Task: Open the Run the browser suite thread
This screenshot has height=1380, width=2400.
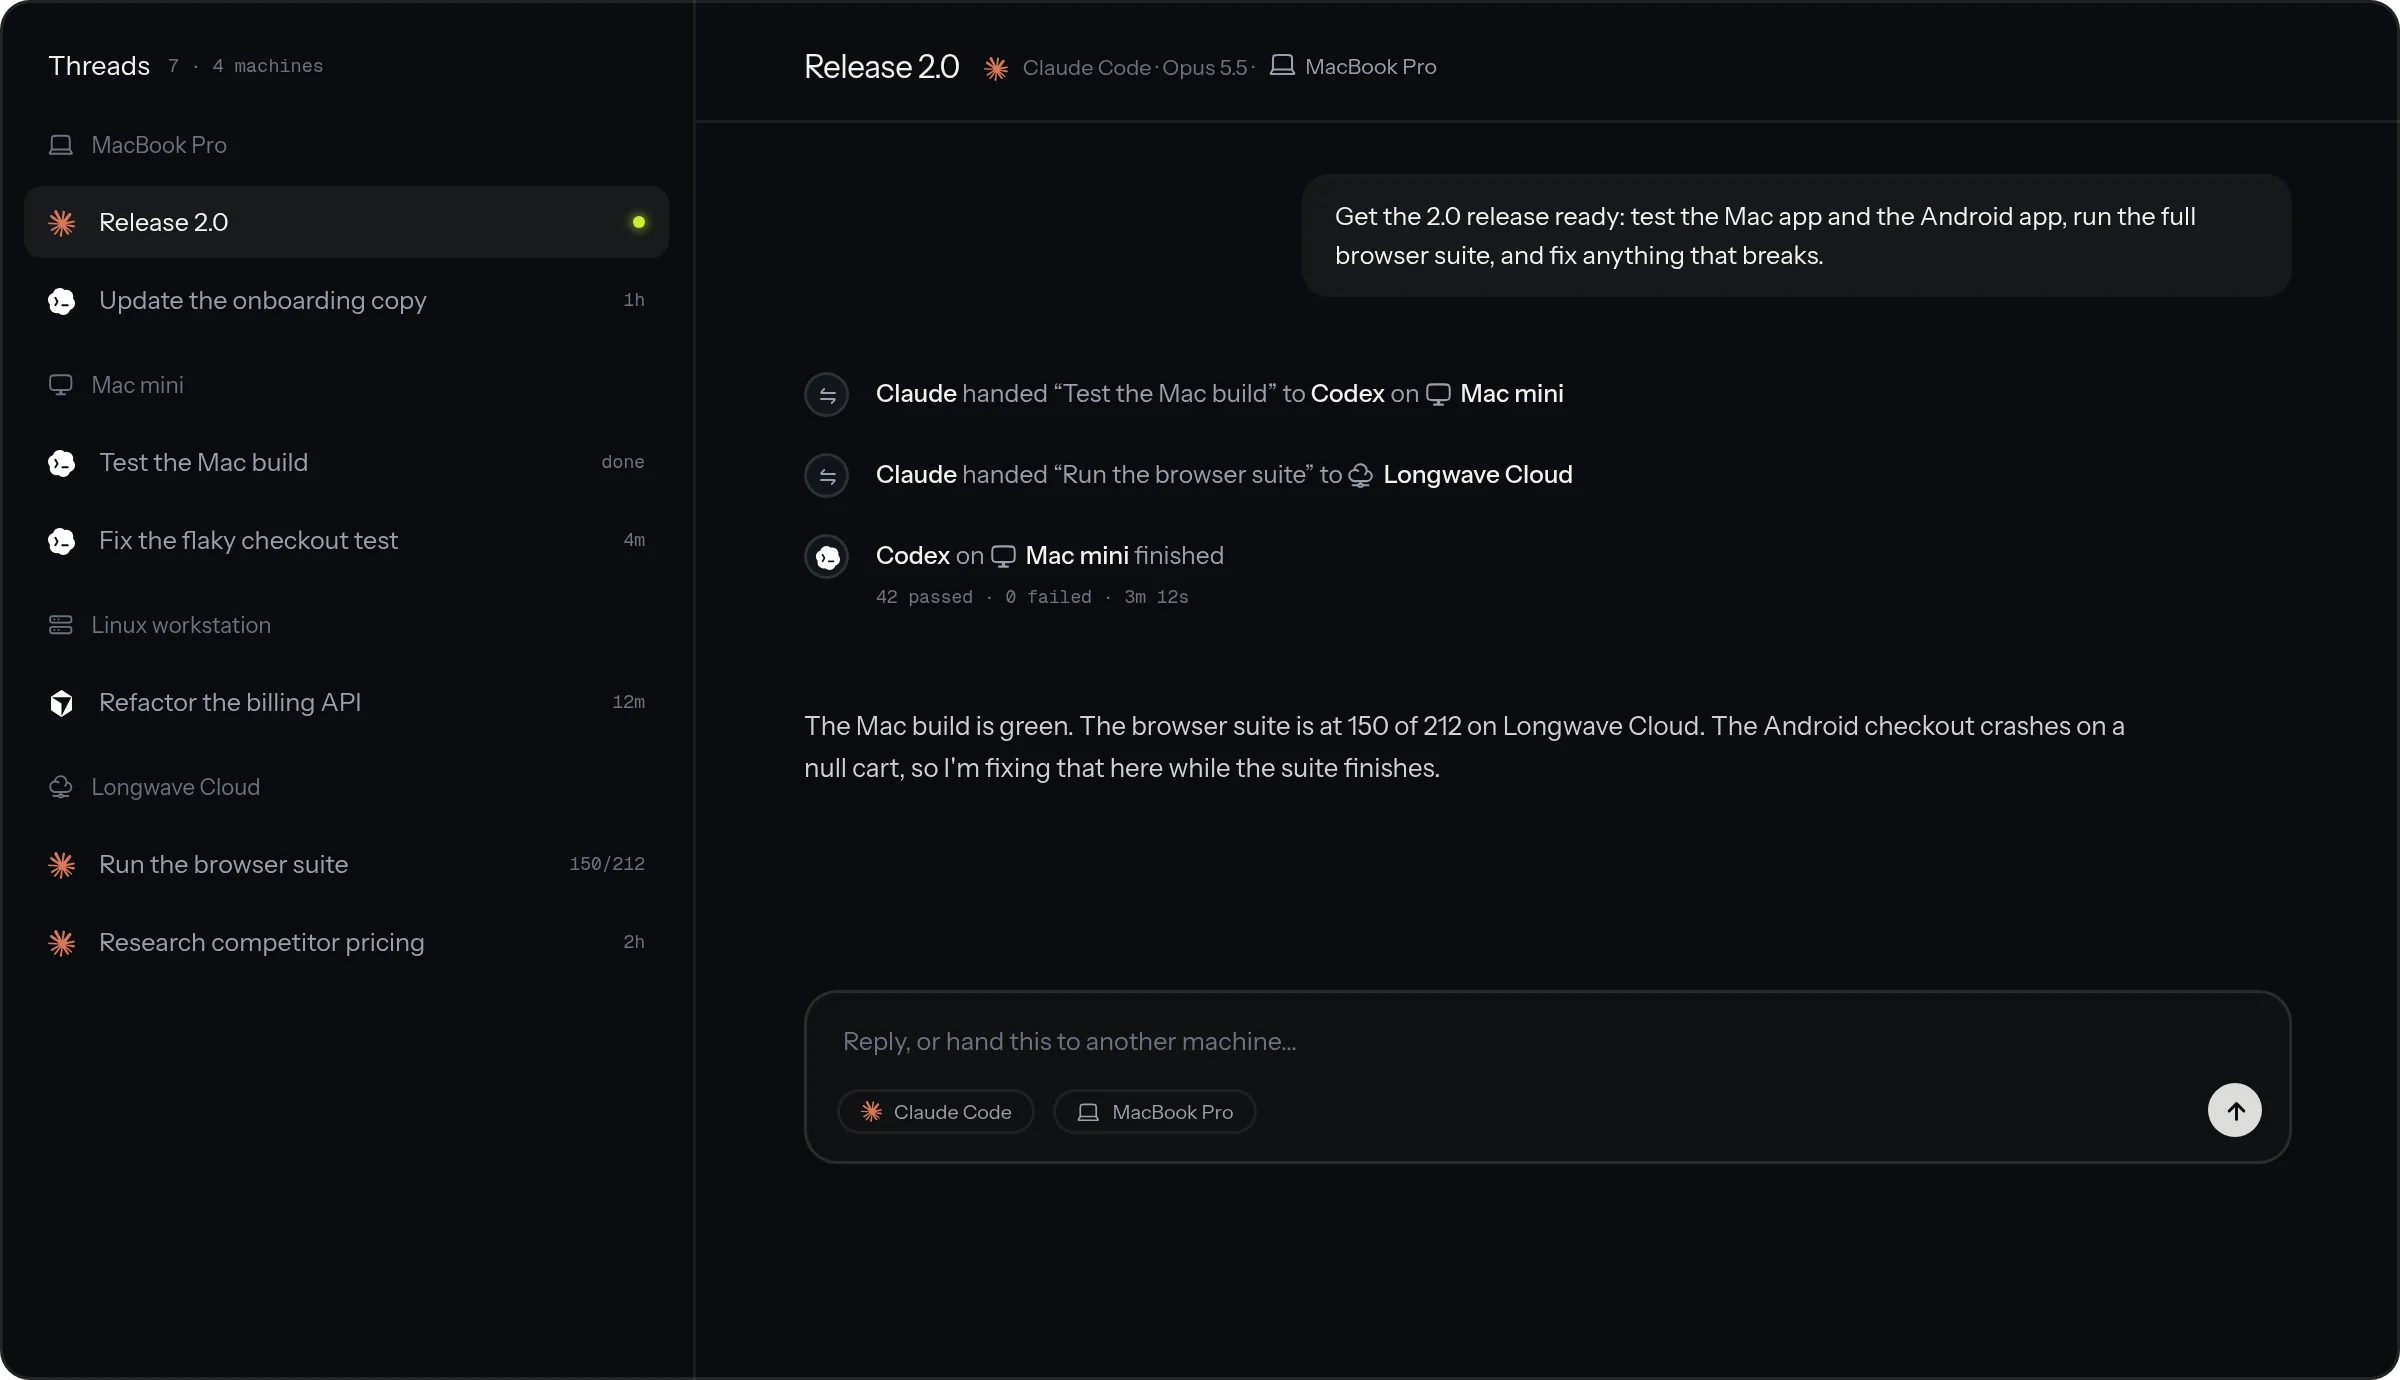Action: (346, 864)
